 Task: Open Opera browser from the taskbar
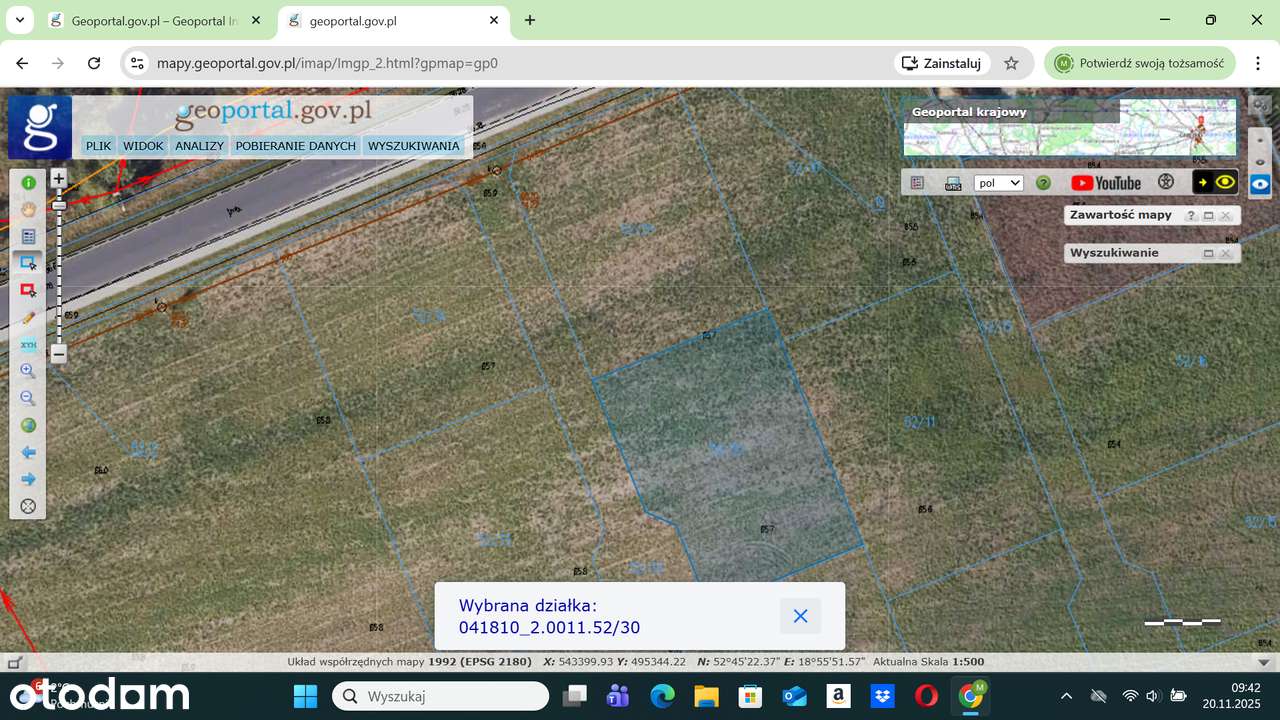tap(926, 696)
